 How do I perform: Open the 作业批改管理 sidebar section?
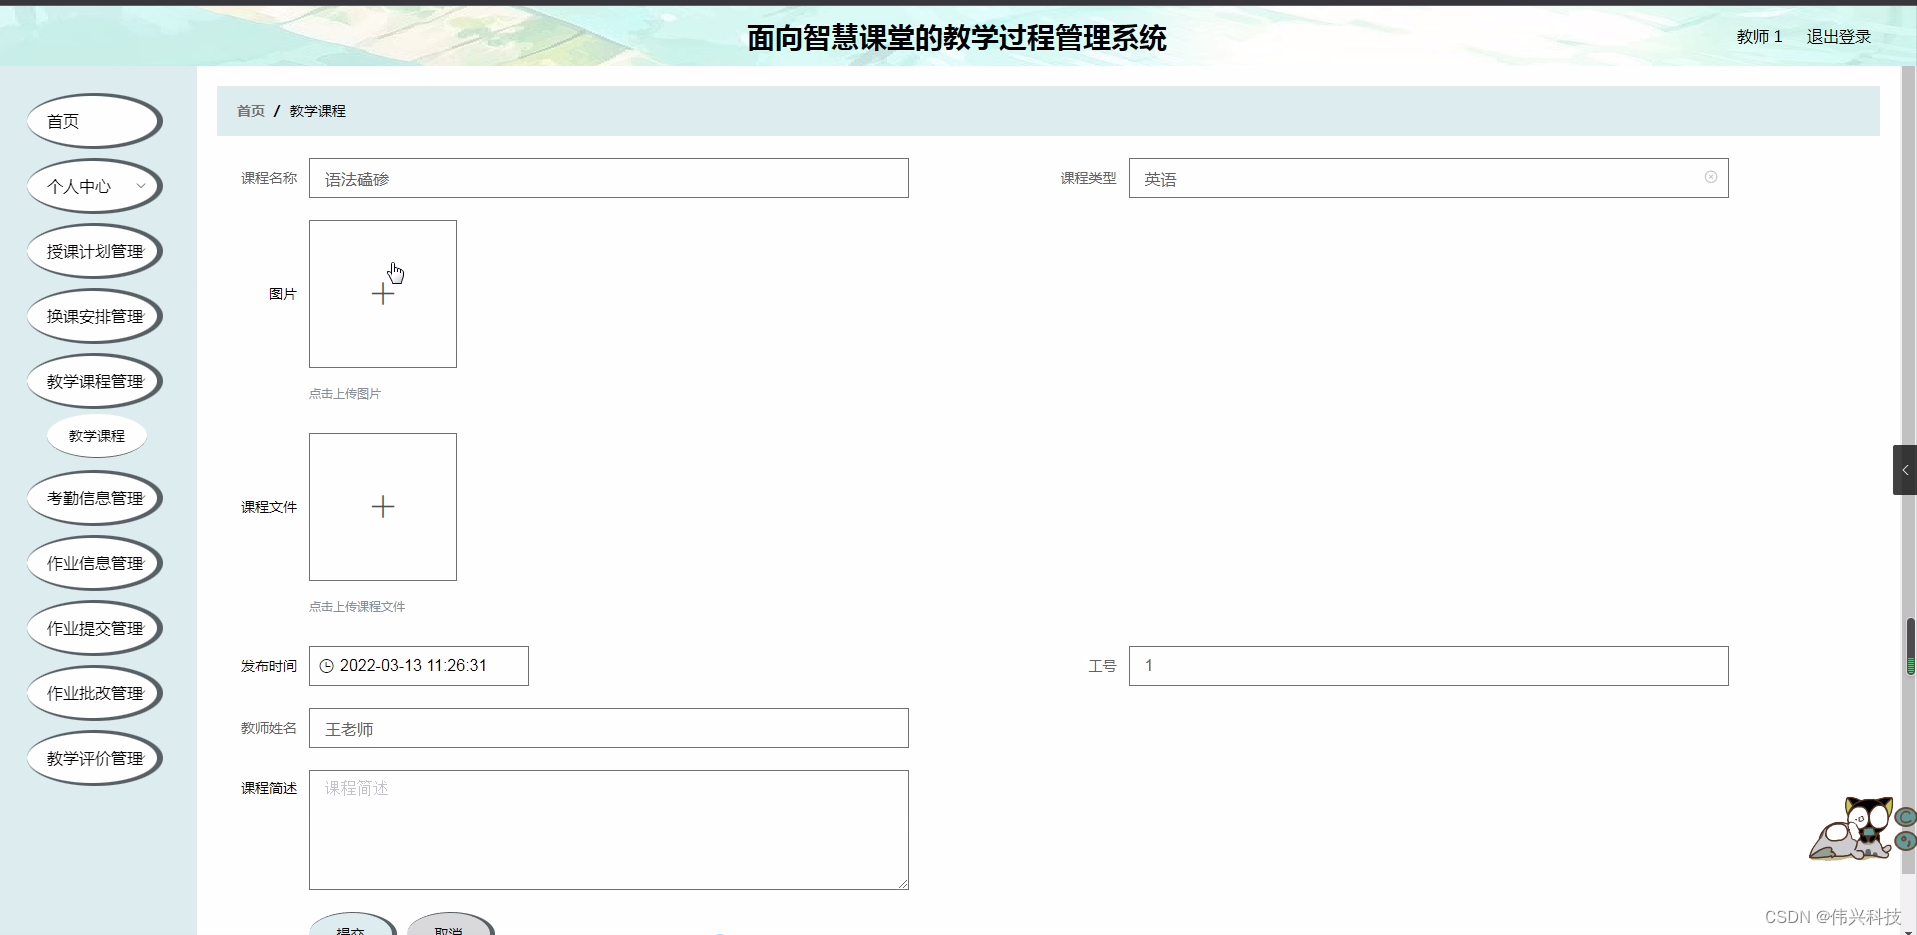(94, 692)
